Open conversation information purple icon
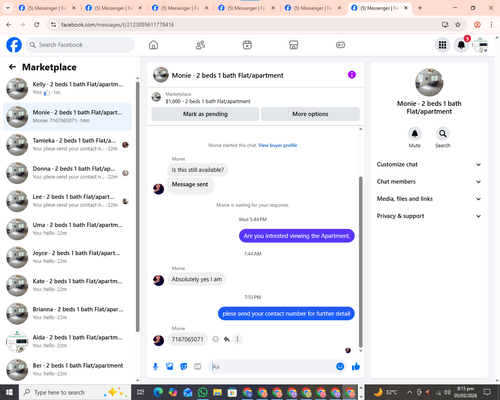 (352, 75)
